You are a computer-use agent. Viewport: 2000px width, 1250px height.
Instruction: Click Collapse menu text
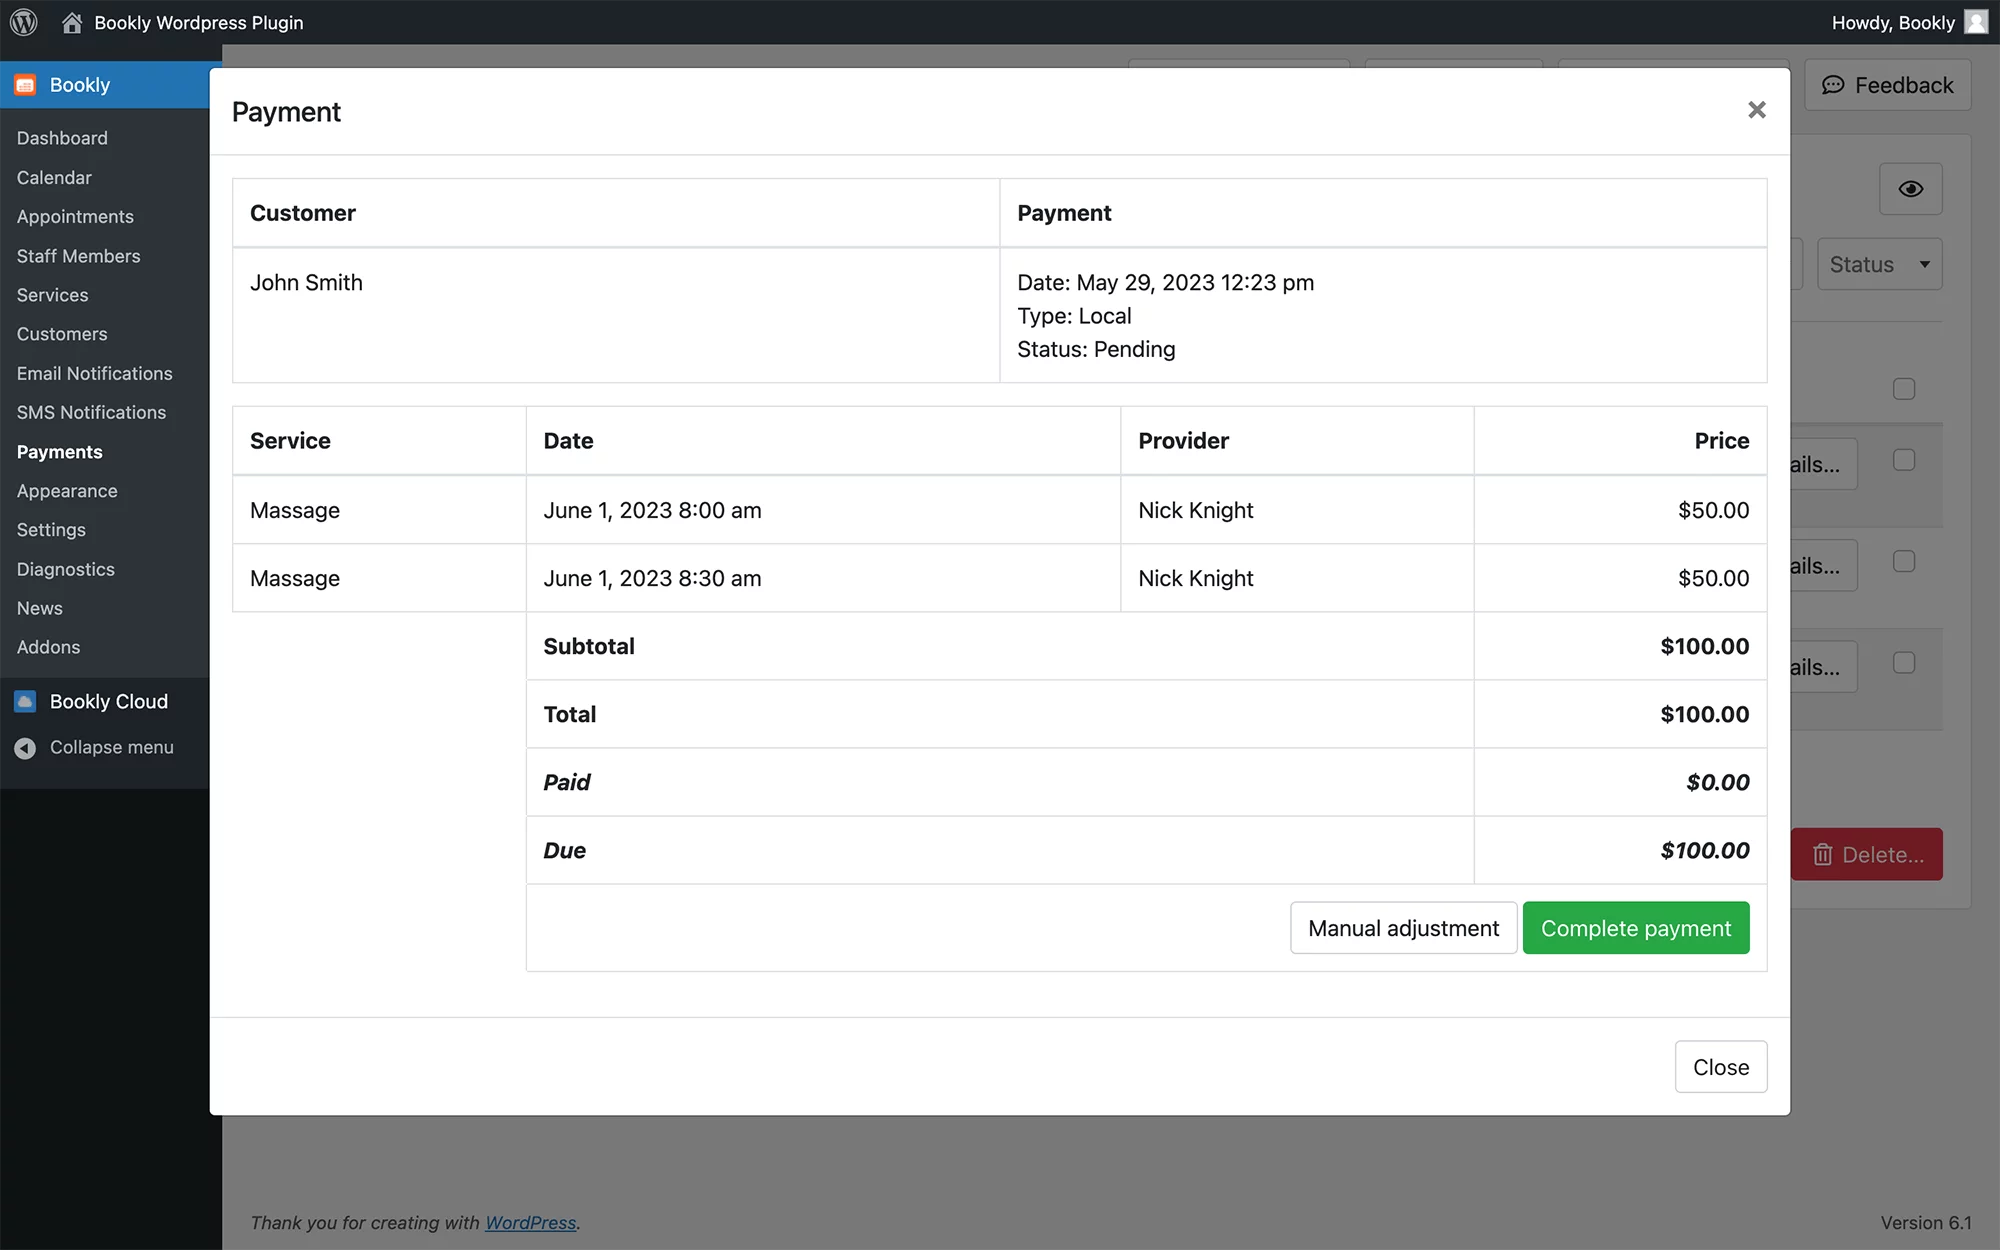[x=111, y=748]
